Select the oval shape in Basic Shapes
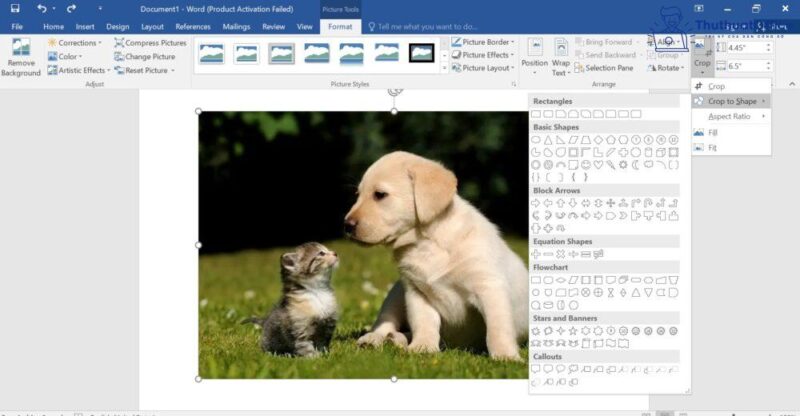800x416 pixels. click(536, 140)
